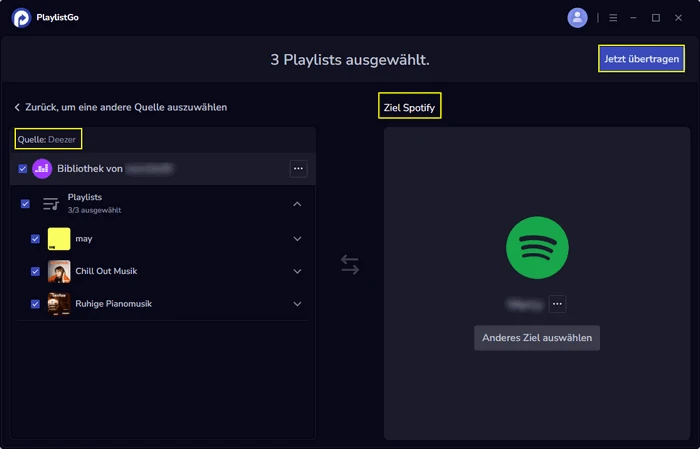Click the Deezer library icon
Viewport: 700px width, 449px height.
coord(42,169)
